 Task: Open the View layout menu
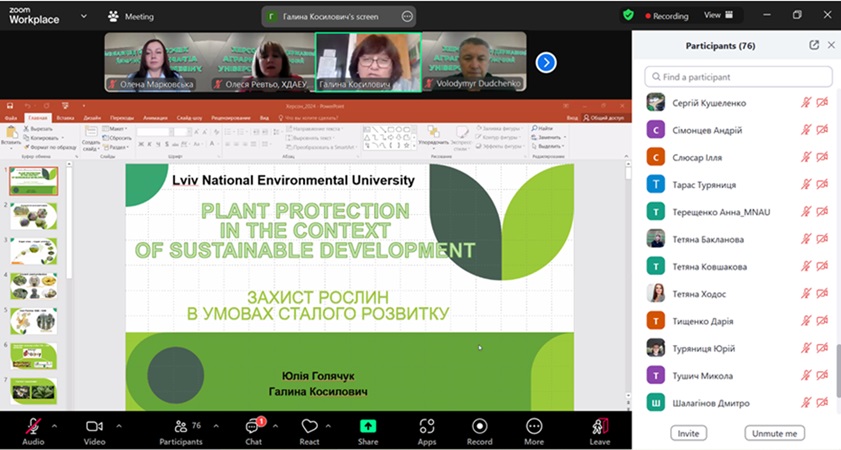click(719, 15)
